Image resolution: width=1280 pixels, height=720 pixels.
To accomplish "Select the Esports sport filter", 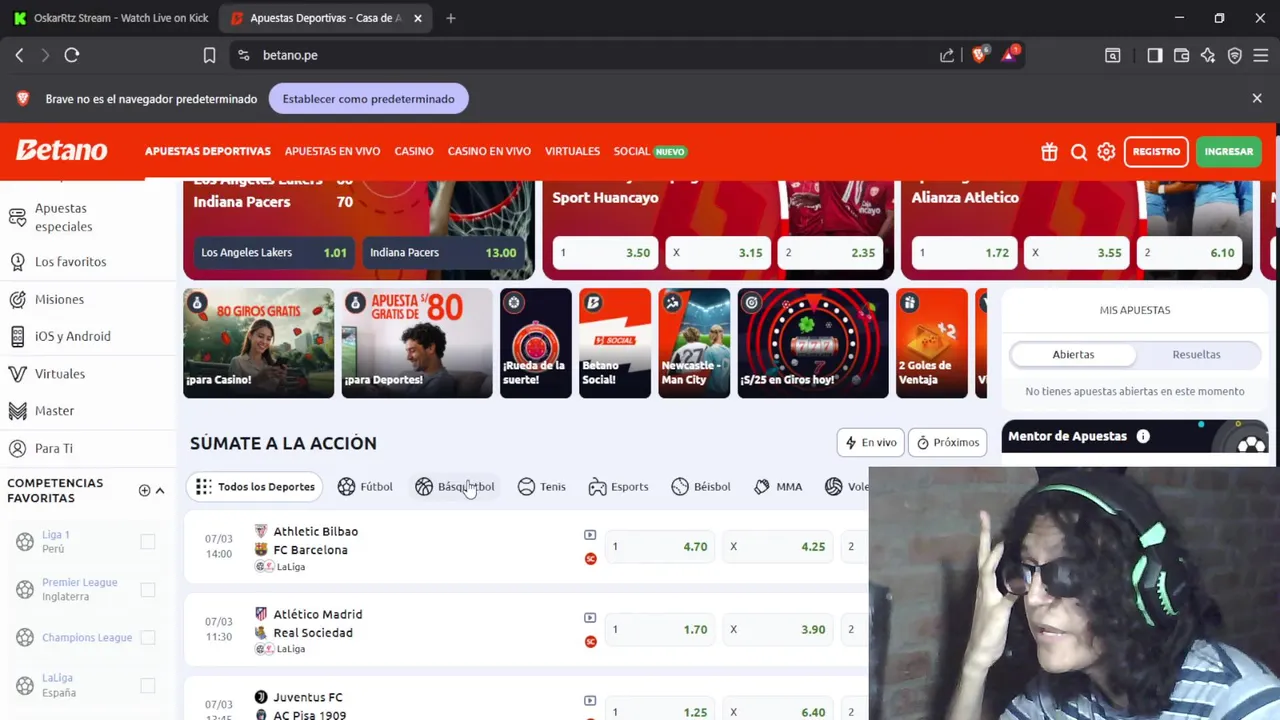I will coord(618,487).
